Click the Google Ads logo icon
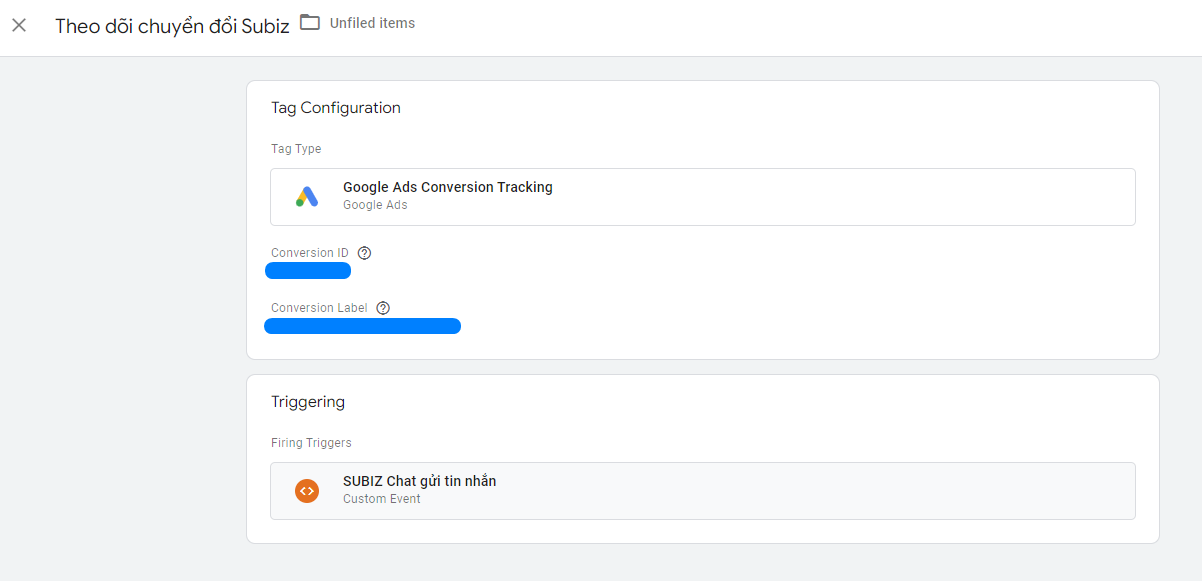Screen dimensions: 1202x581 [307, 197]
